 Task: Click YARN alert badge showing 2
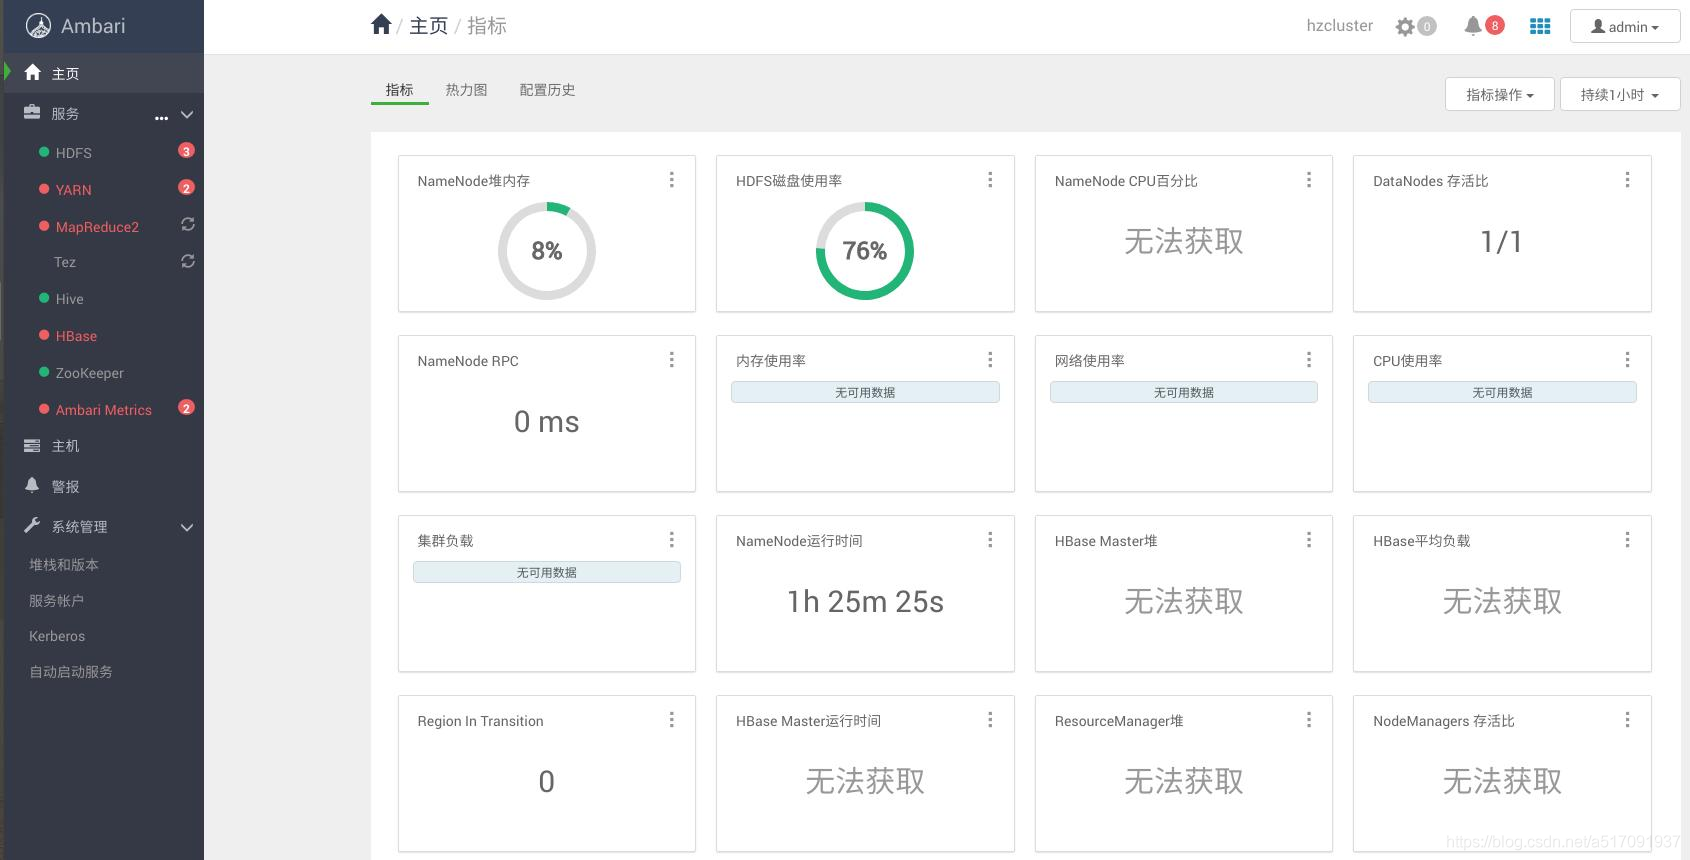coord(186,188)
